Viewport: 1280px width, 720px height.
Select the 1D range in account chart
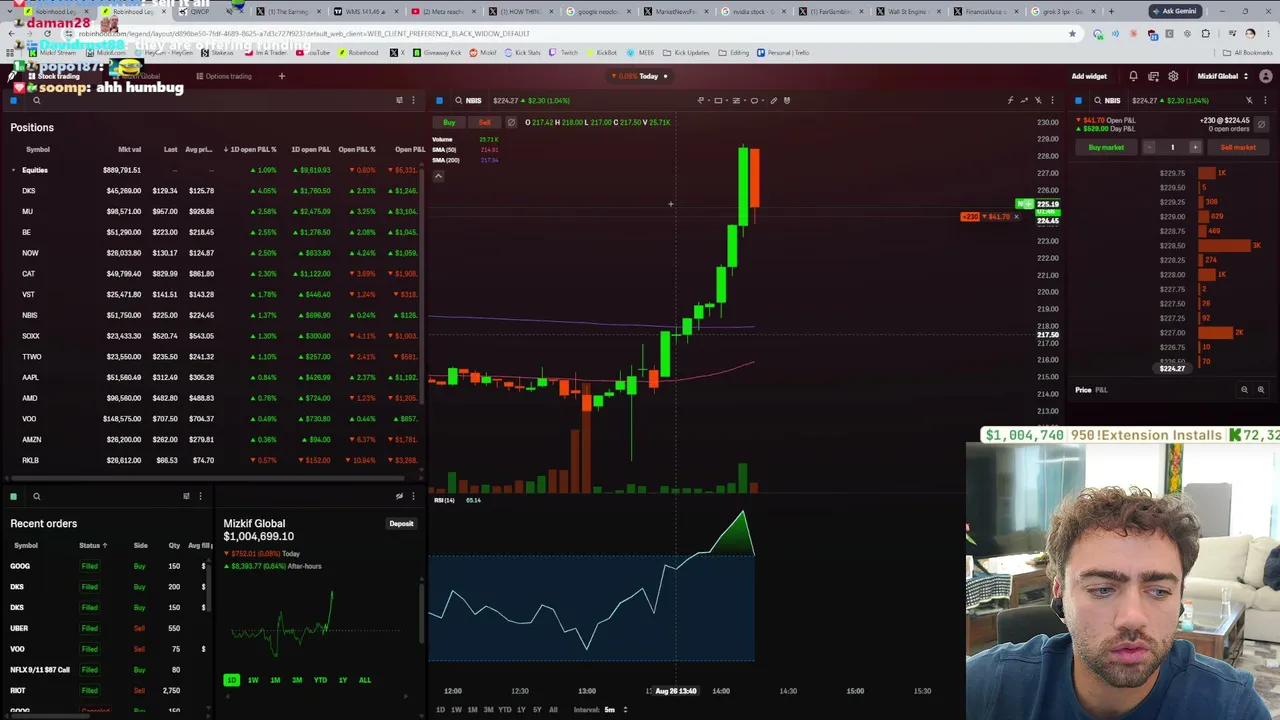pos(231,680)
